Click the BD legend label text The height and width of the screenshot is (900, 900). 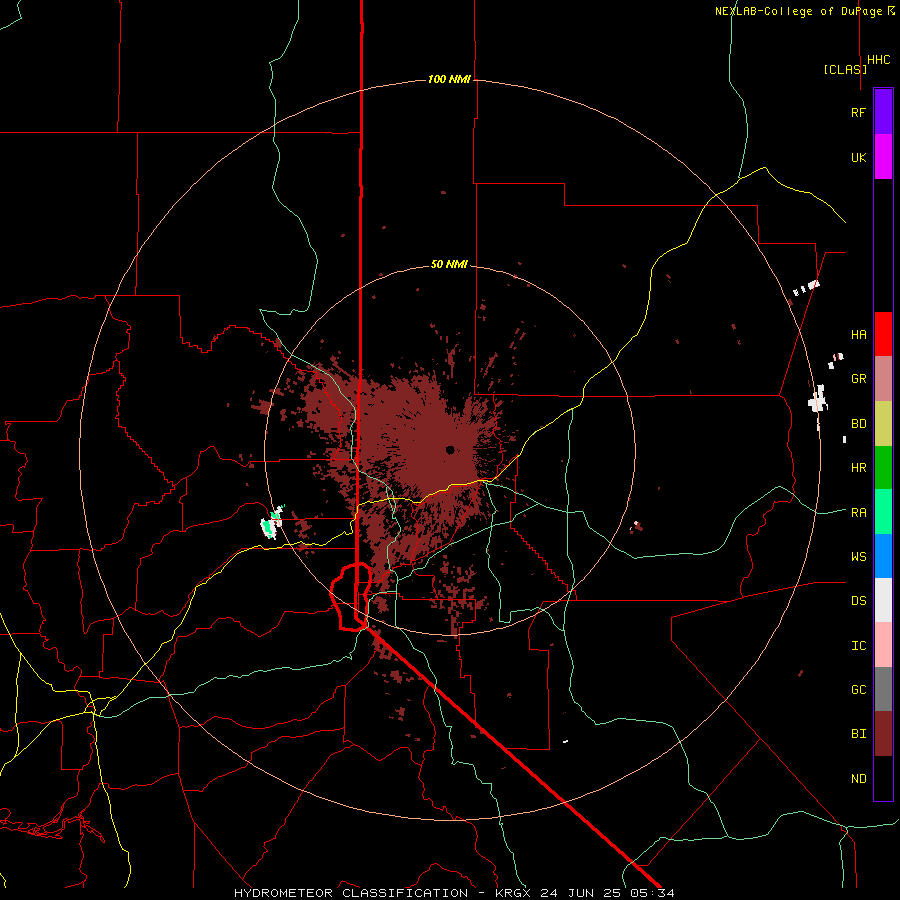point(858,424)
